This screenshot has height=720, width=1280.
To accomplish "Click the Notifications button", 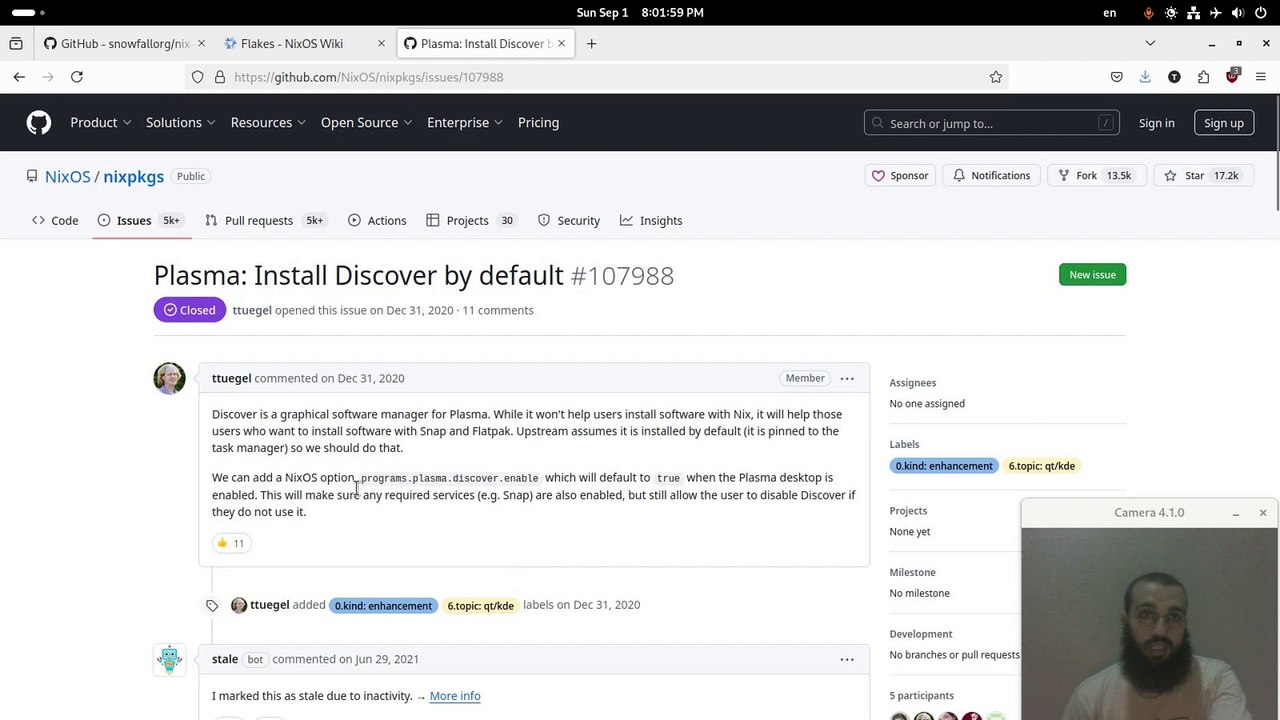I will coord(991,176).
